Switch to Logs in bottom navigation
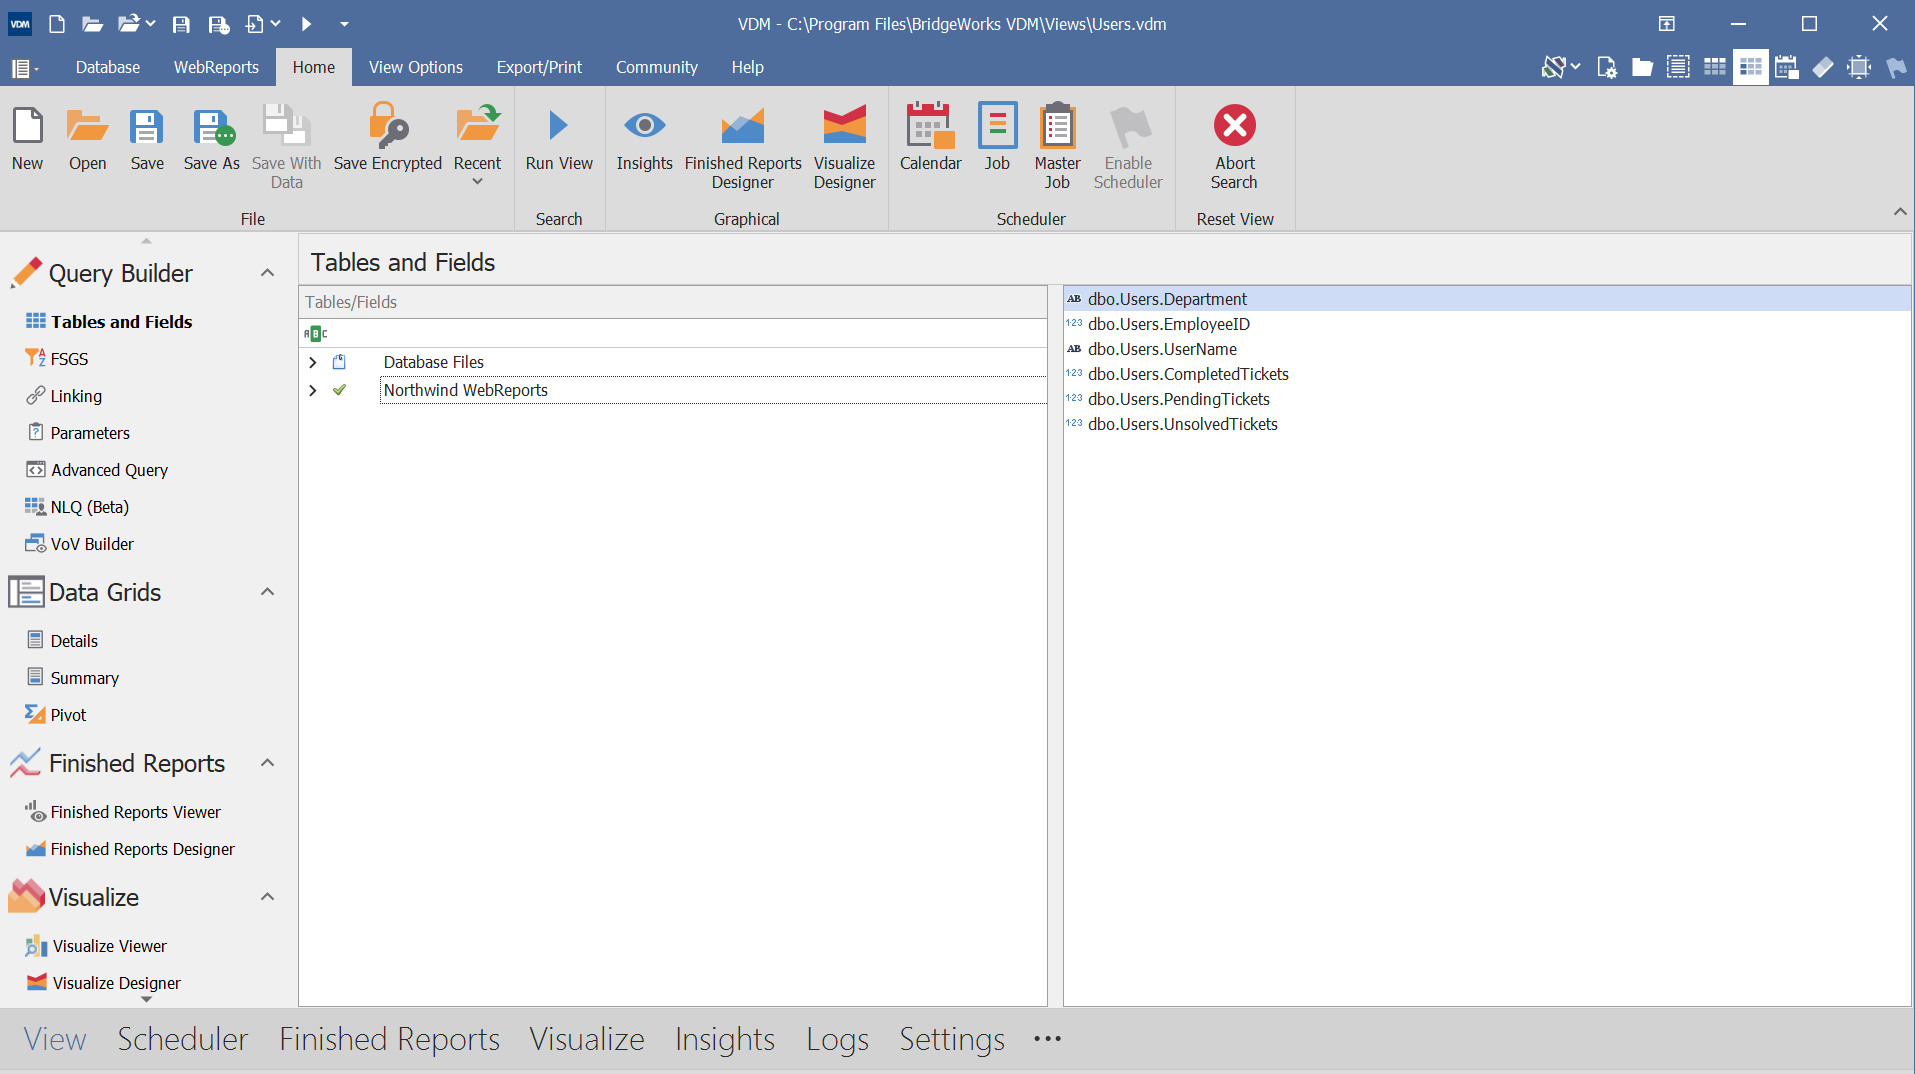This screenshot has width=1915, height=1074. (837, 1040)
